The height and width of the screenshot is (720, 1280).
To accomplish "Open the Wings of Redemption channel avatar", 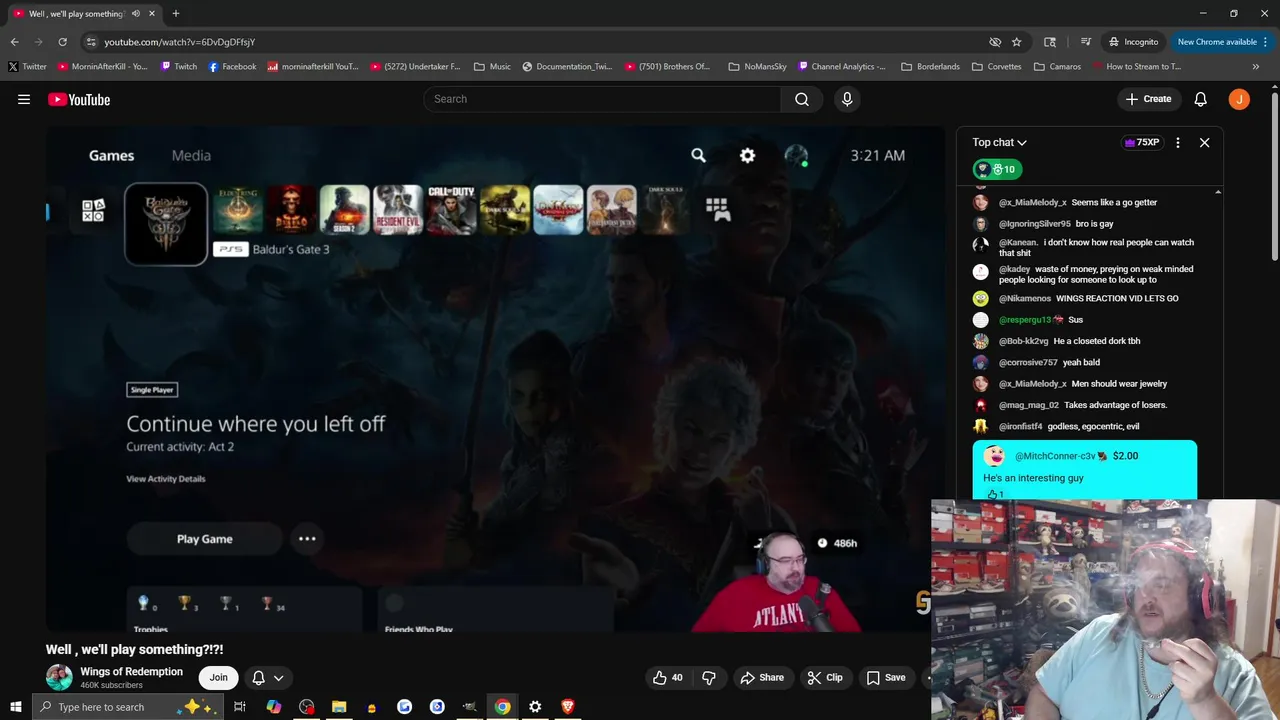I will click(59, 677).
